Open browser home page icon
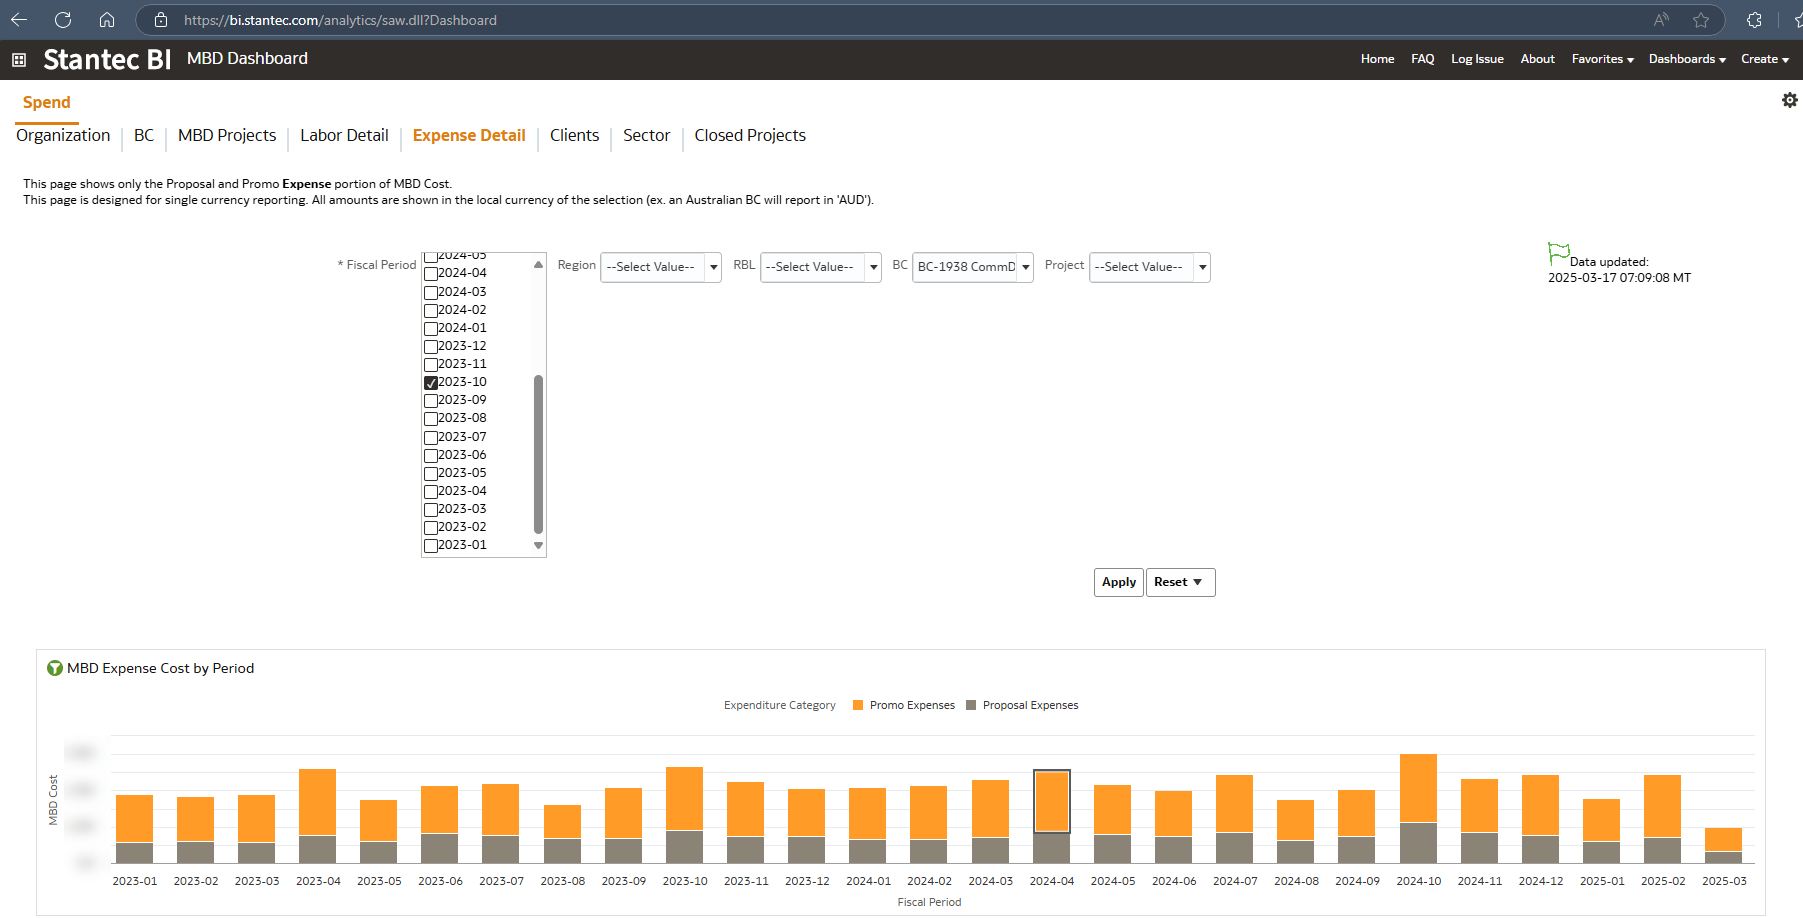Viewport: 1803px width, 918px height. pos(107,20)
